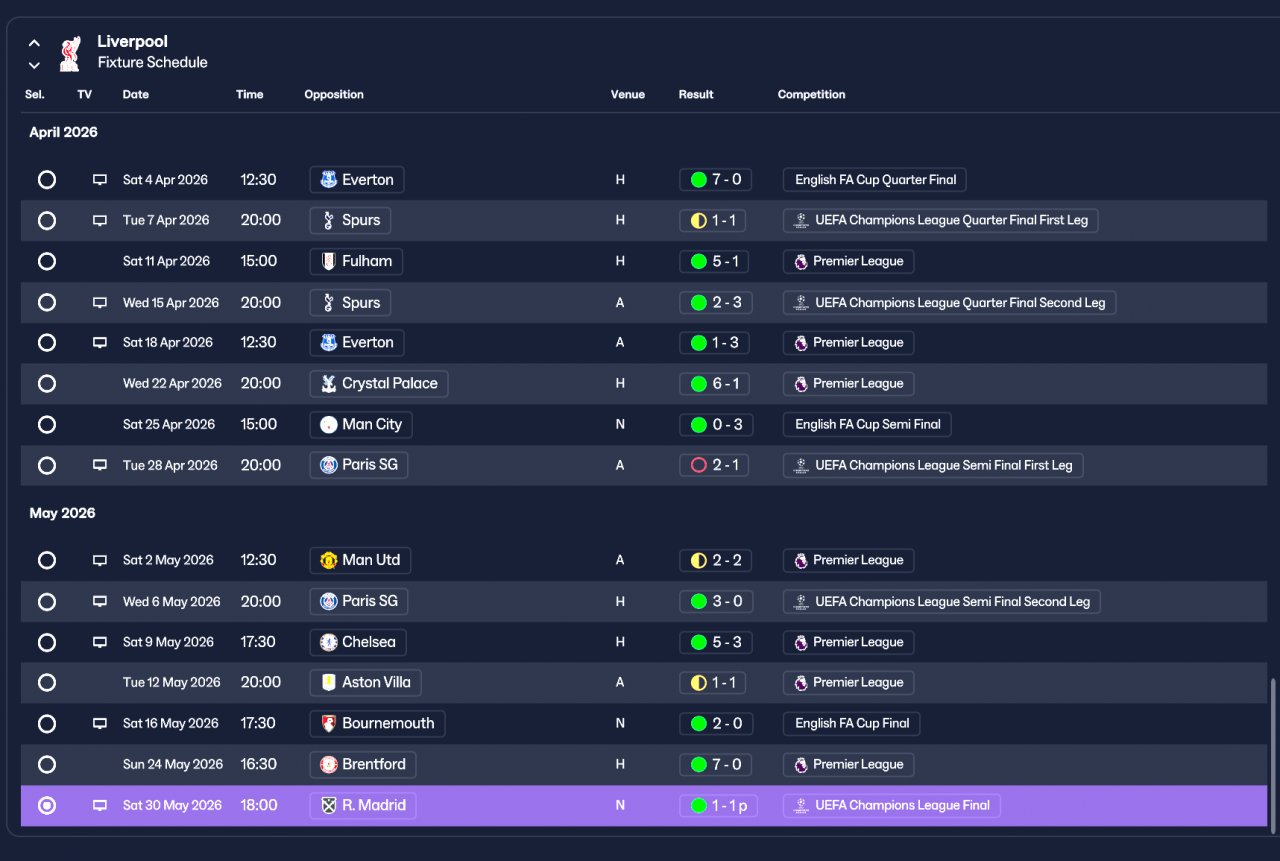
Task: Click the down chevron beside Fixture Schedule
Action: tap(34, 65)
